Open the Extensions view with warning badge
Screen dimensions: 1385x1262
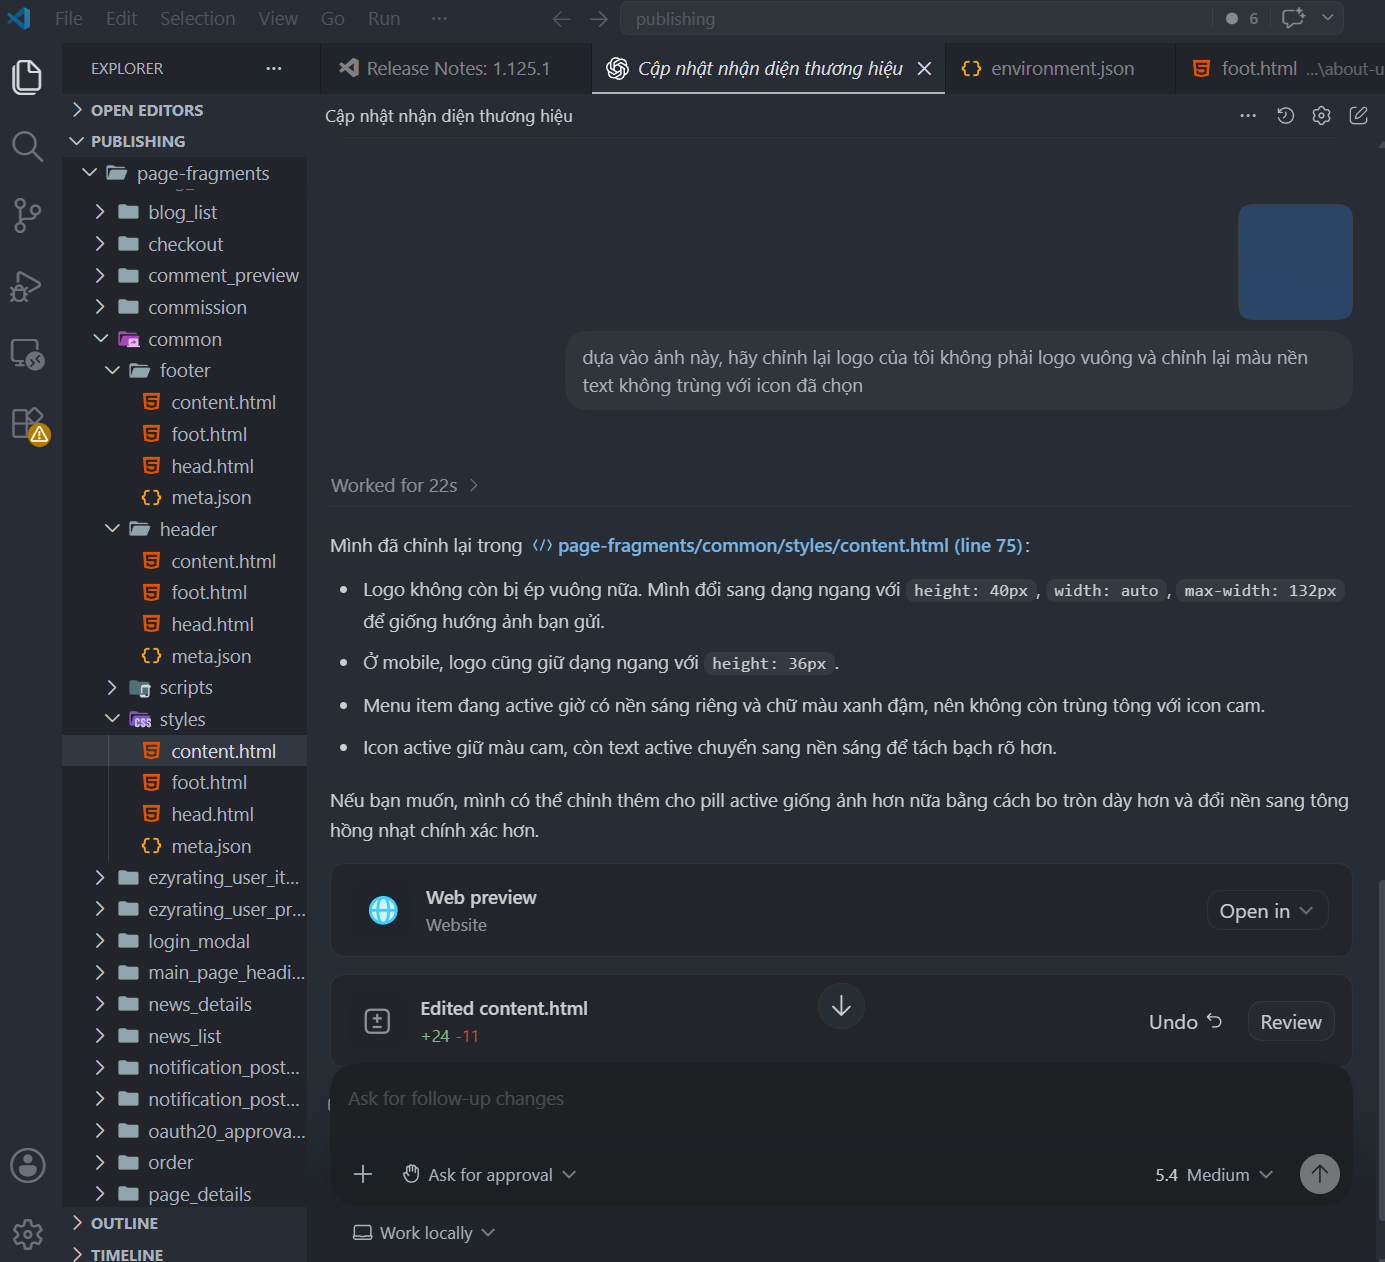click(27, 424)
